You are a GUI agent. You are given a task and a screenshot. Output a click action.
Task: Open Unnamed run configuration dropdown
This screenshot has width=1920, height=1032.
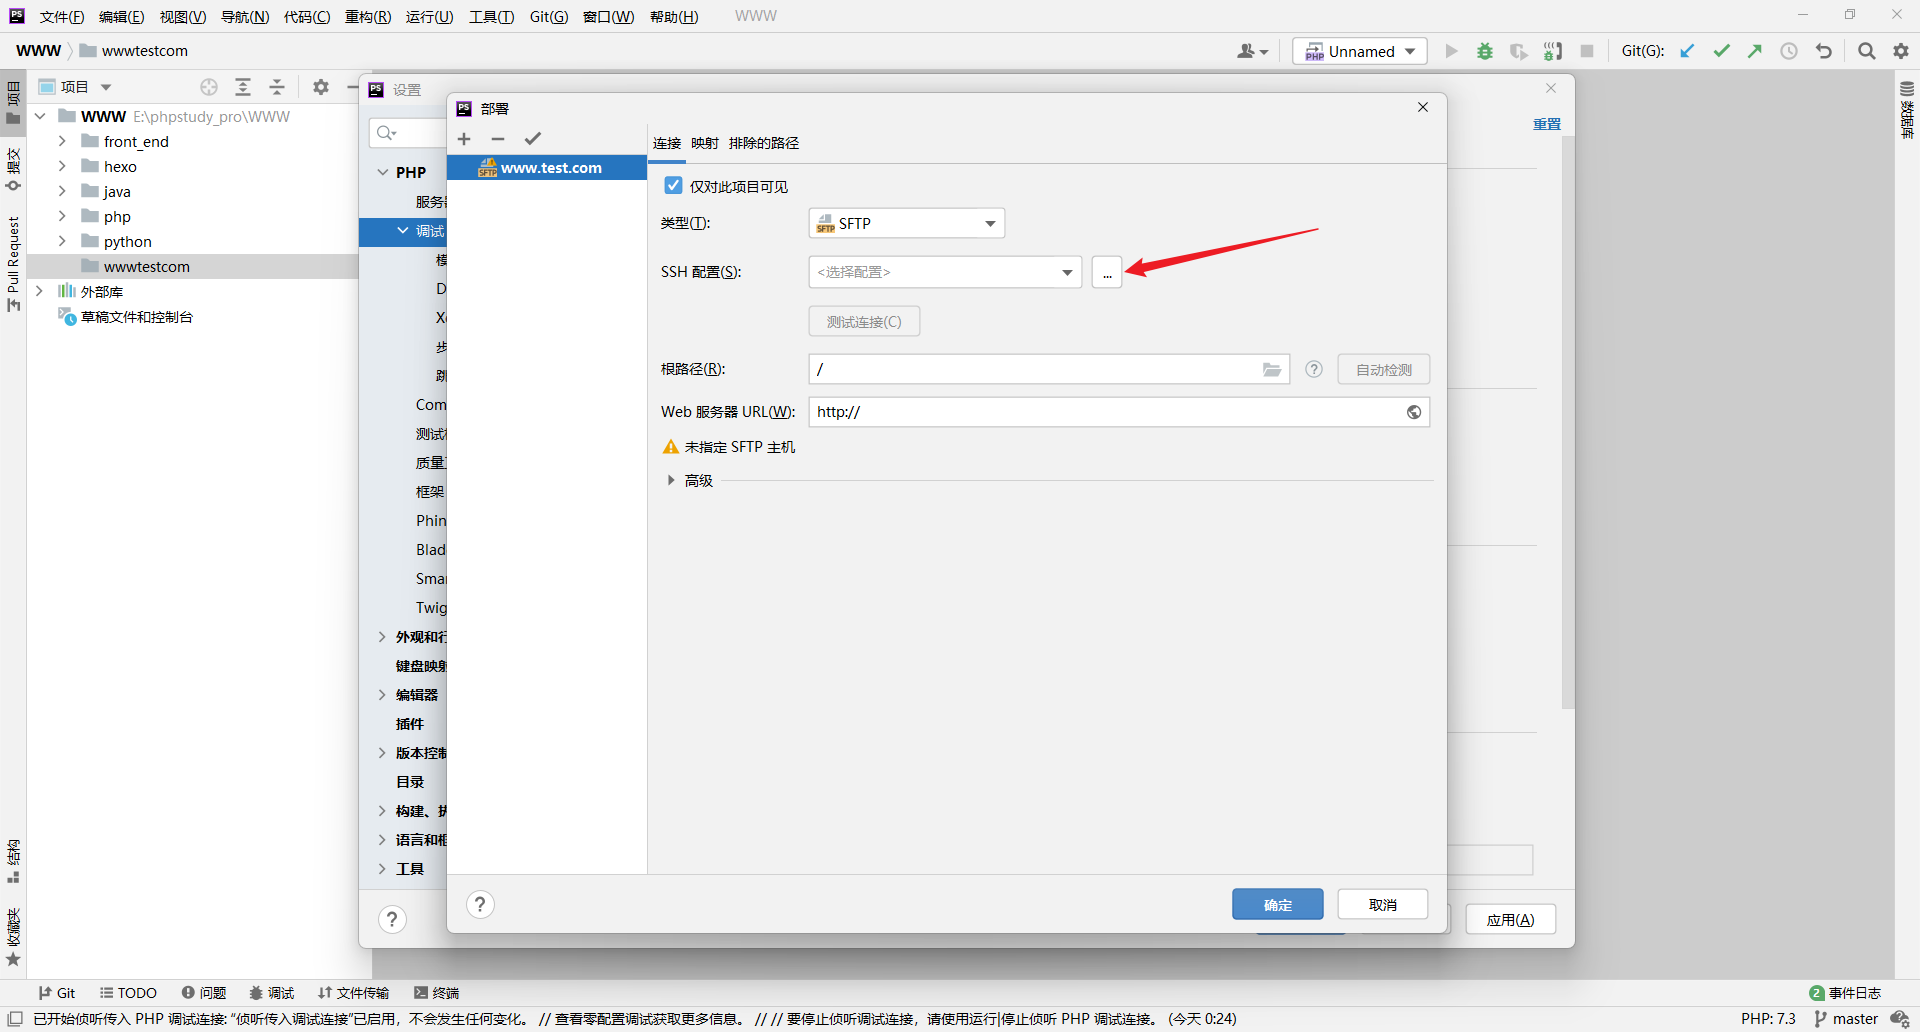click(x=1360, y=51)
